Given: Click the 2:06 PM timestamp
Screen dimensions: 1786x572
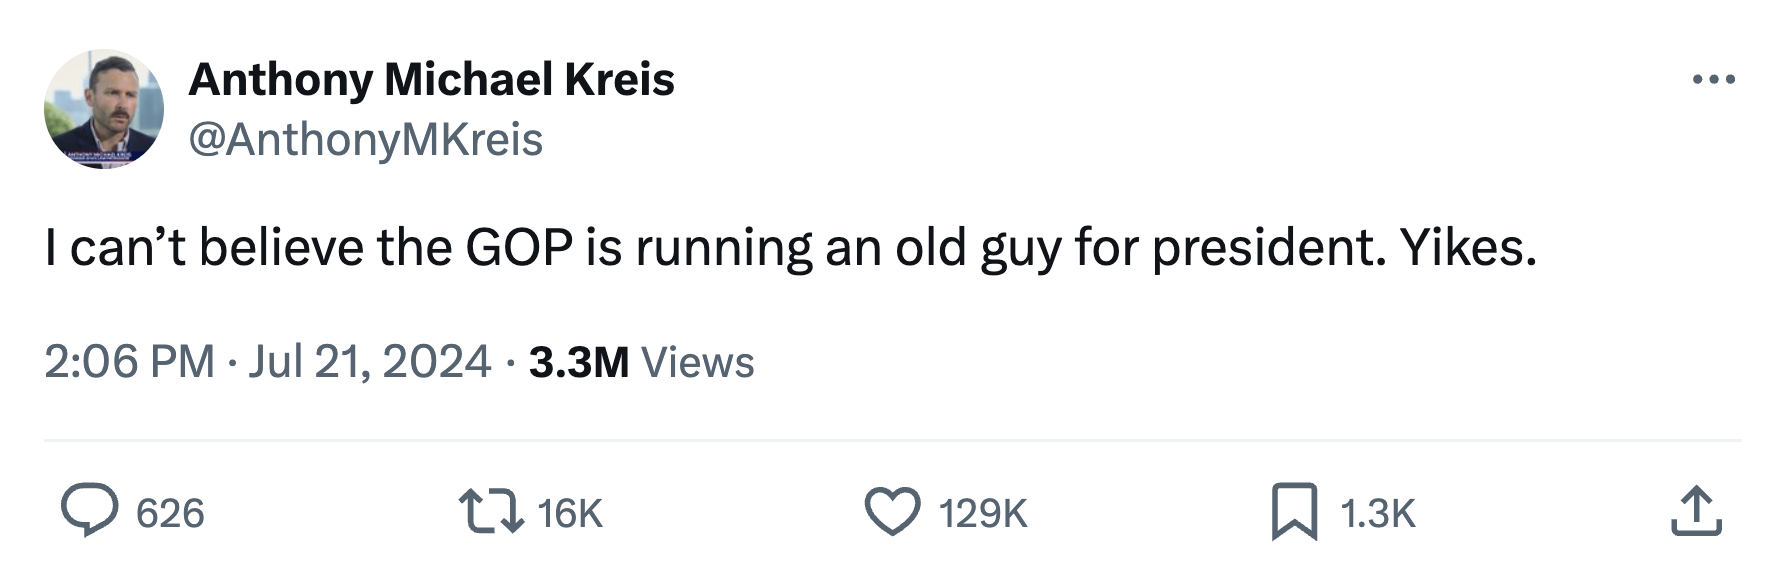Looking at the screenshot, I should pos(129,362).
